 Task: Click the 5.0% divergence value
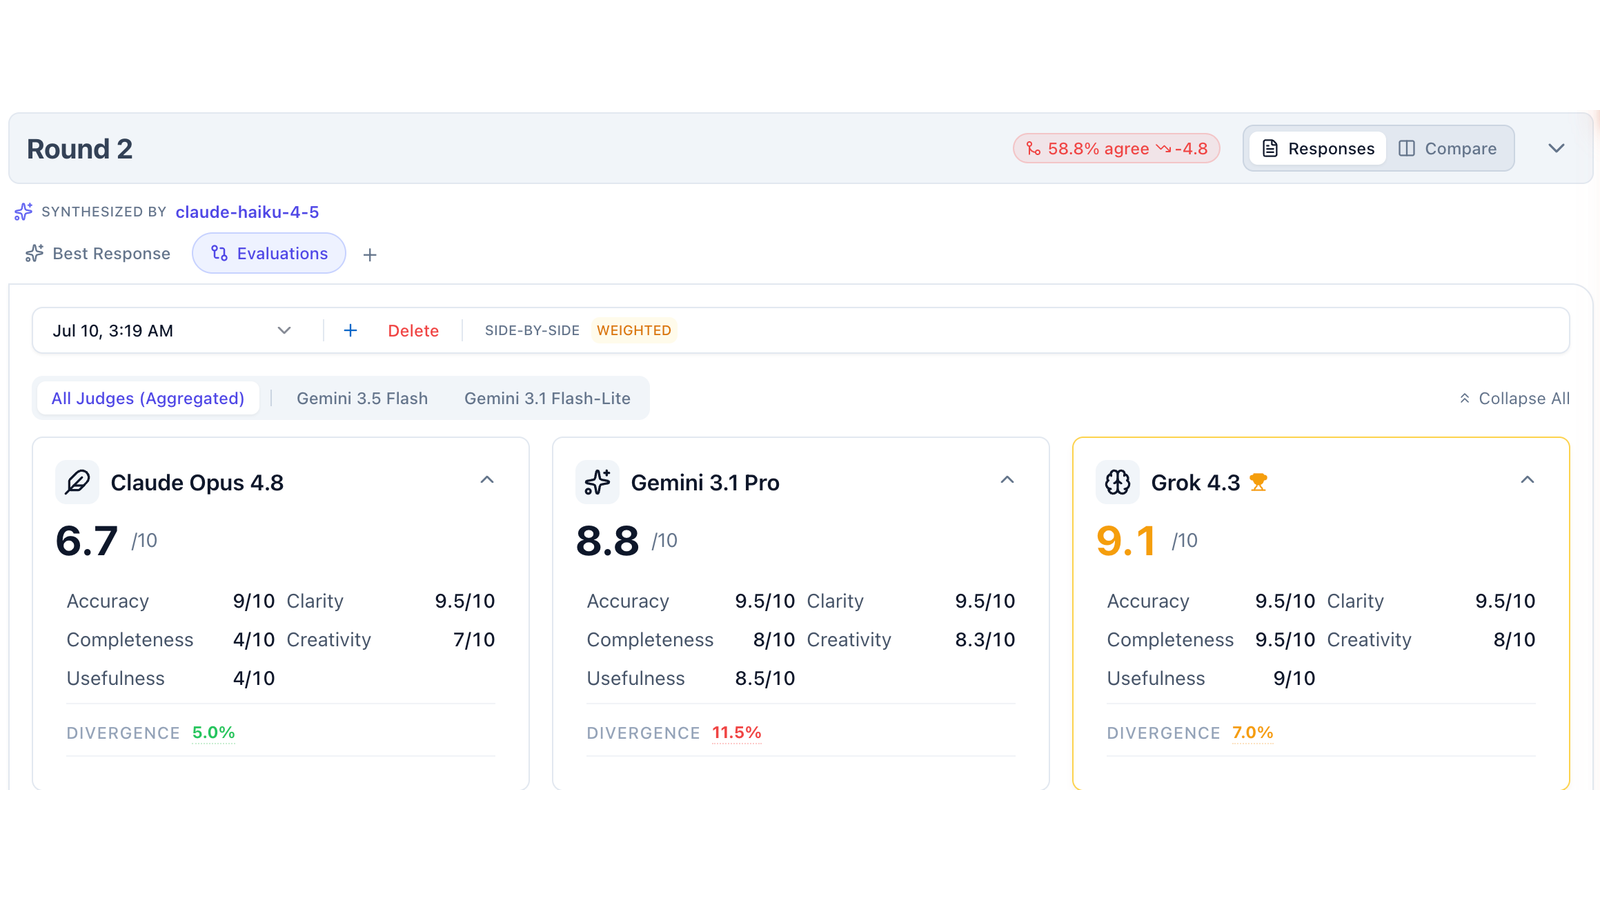tap(213, 733)
